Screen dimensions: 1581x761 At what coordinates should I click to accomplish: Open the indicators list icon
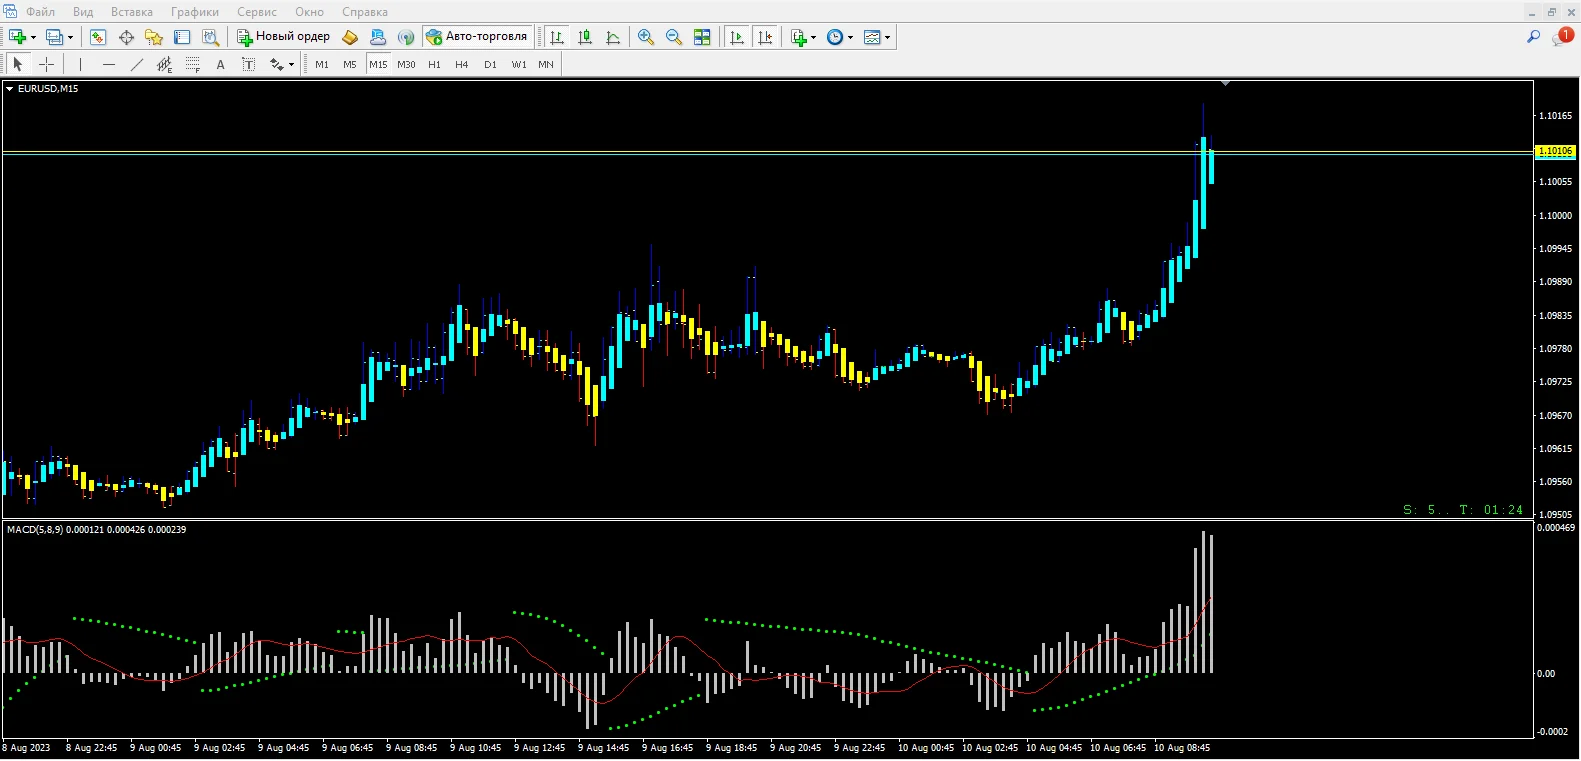798,37
